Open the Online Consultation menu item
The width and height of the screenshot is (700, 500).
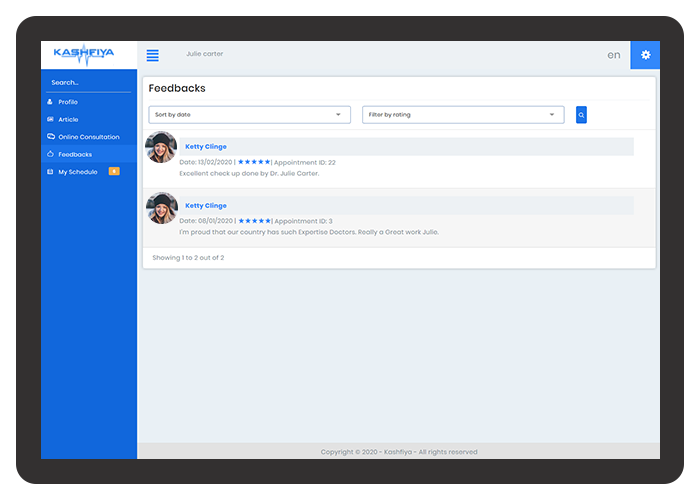tap(88, 137)
